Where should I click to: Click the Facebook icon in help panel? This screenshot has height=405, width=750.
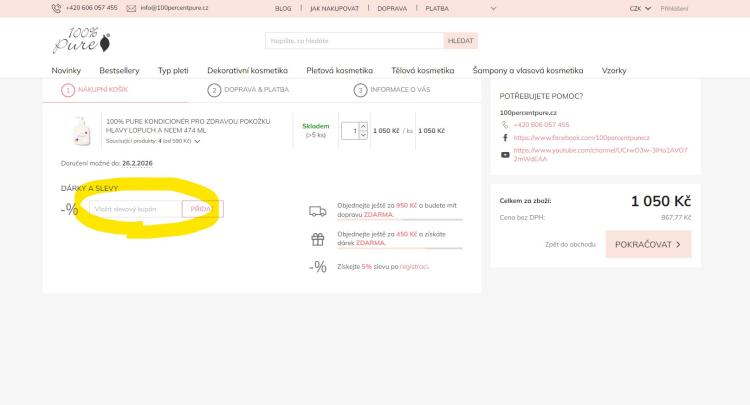tap(505, 138)
